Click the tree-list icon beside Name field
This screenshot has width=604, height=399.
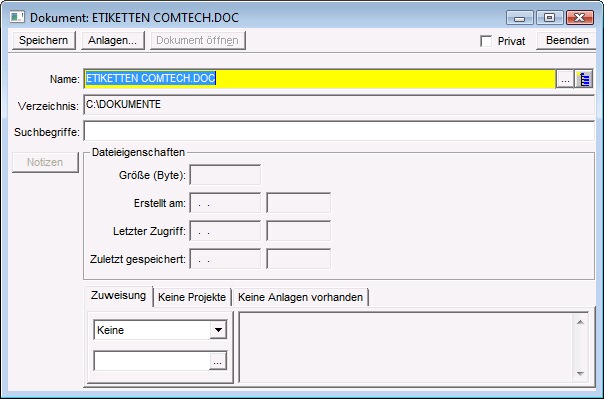pyautogui.click(x=584, y=79)
